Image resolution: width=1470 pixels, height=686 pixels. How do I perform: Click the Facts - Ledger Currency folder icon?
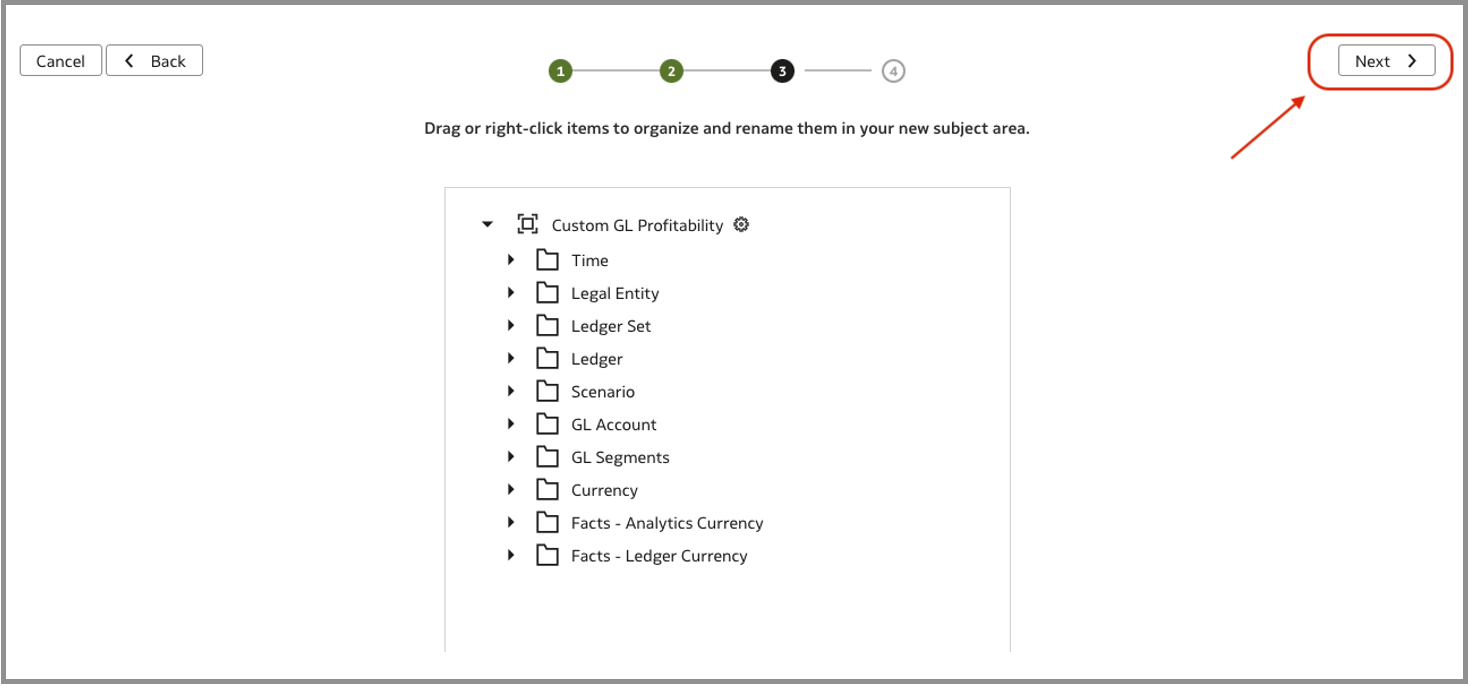[x=547, y=556]
